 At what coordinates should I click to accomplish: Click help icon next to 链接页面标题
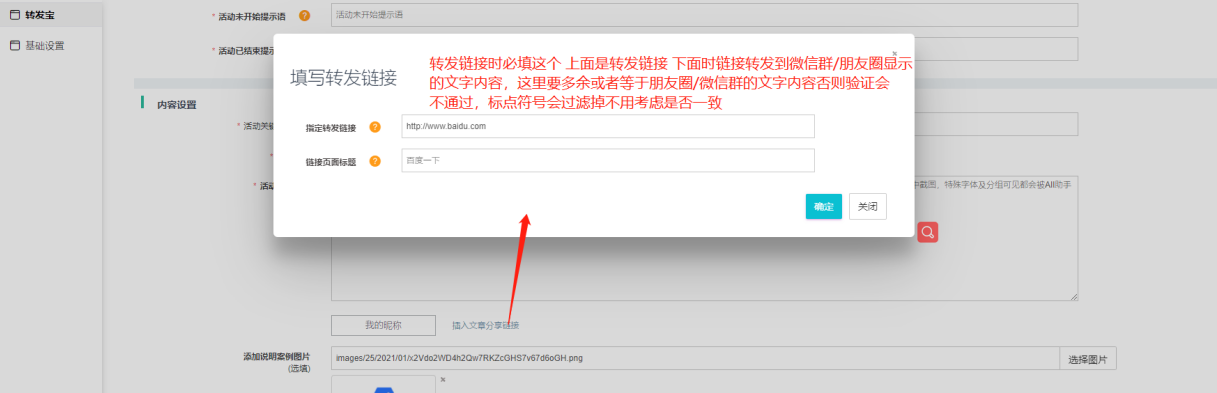375,161
